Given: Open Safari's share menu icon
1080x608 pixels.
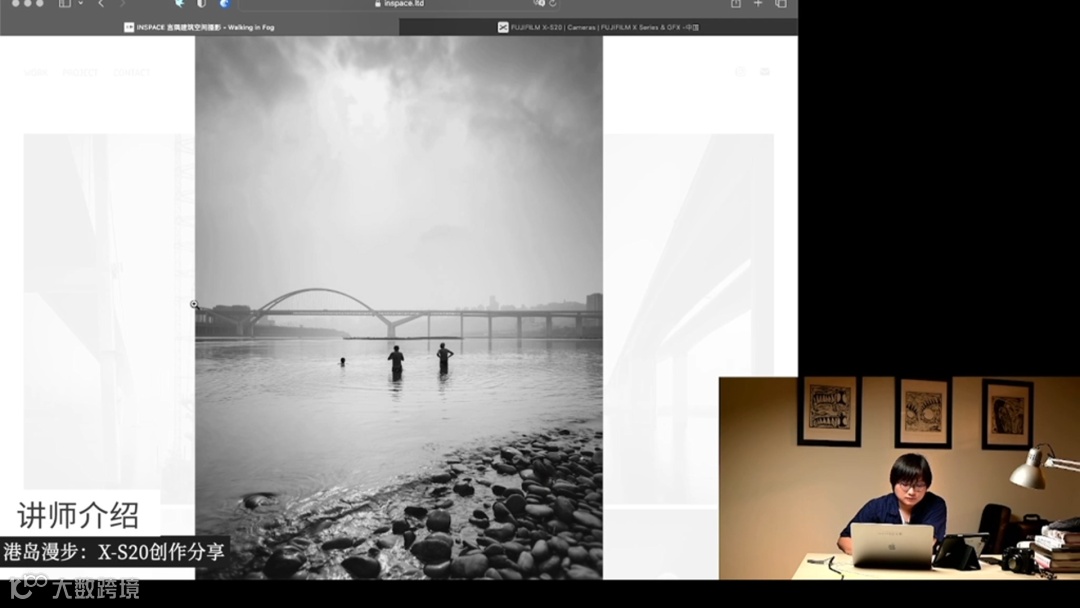Looking at the screenshot, I should (x=736, y=3).
